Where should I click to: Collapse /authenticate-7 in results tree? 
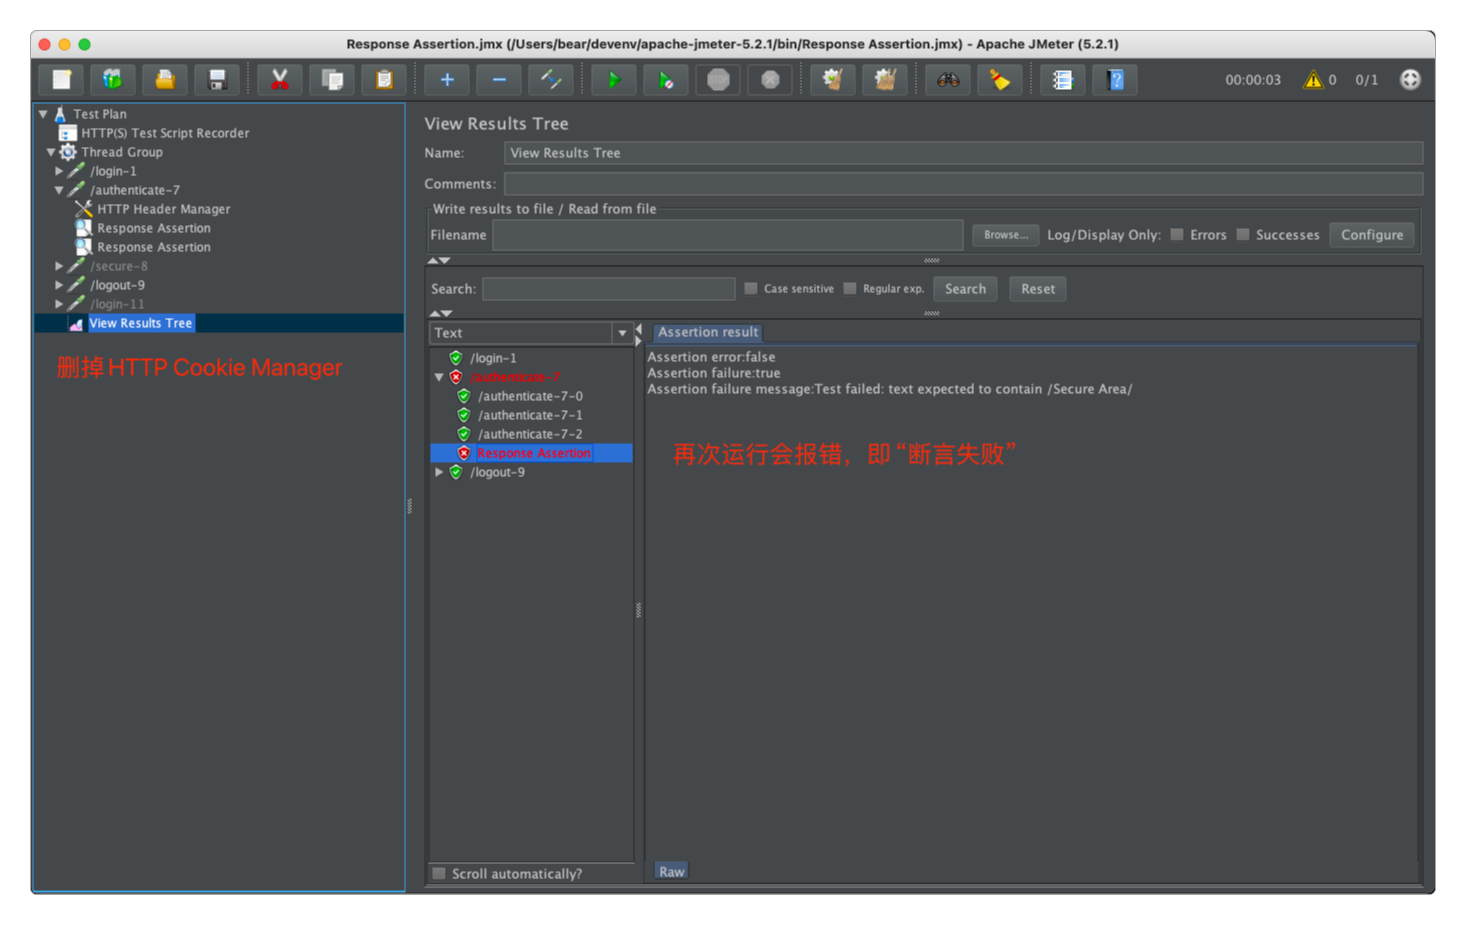[x=439, y=377]
